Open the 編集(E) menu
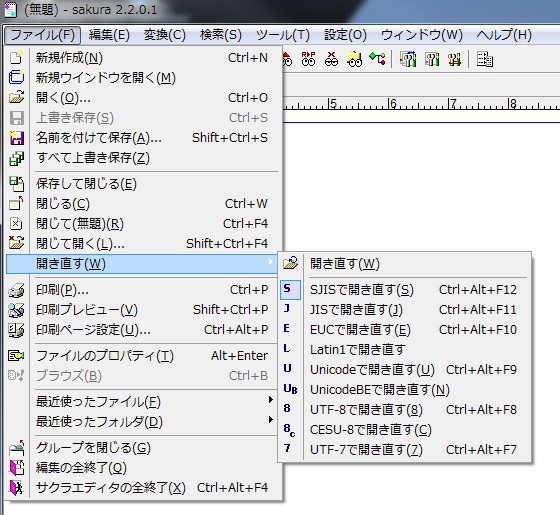560x515 pixels. pos(109,35)
